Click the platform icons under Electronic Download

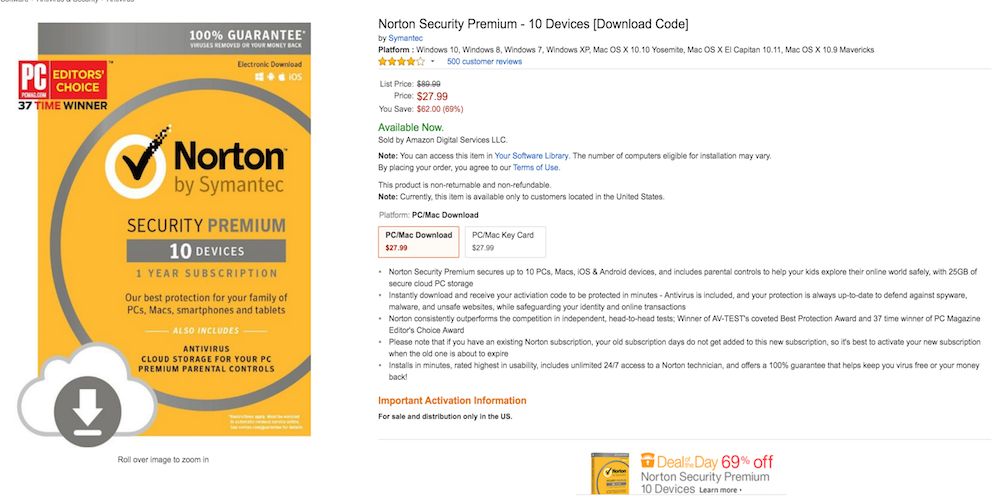point(277,77)
